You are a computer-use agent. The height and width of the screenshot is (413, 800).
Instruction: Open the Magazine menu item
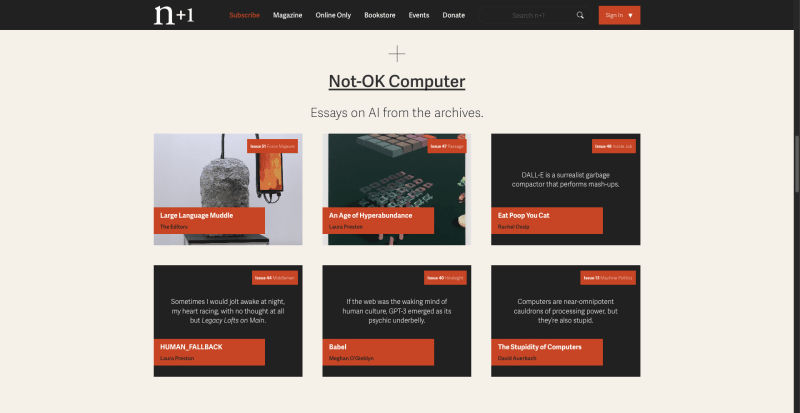[x=287, y=15]
